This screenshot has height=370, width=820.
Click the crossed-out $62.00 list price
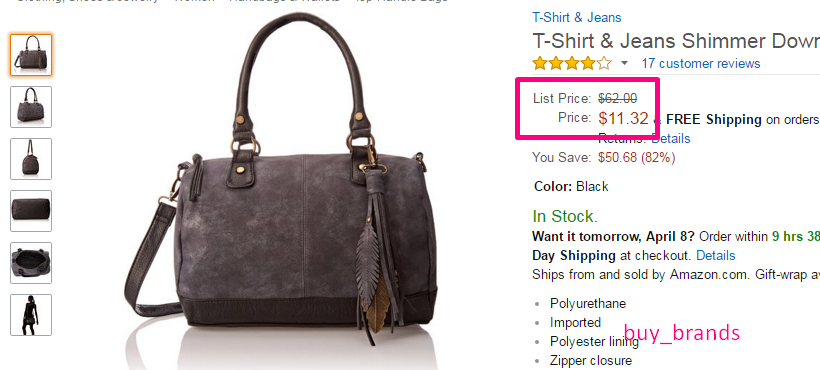[x=618, y=98]
